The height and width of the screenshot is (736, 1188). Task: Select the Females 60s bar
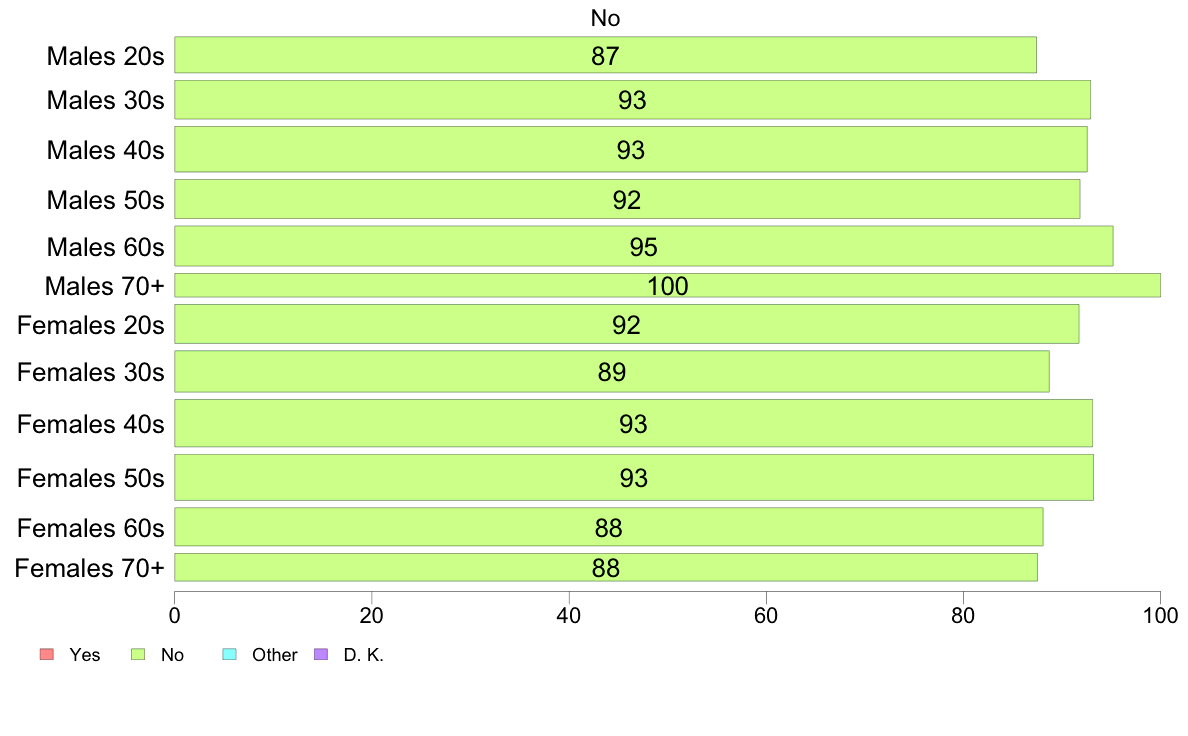[x=608, y=527]
